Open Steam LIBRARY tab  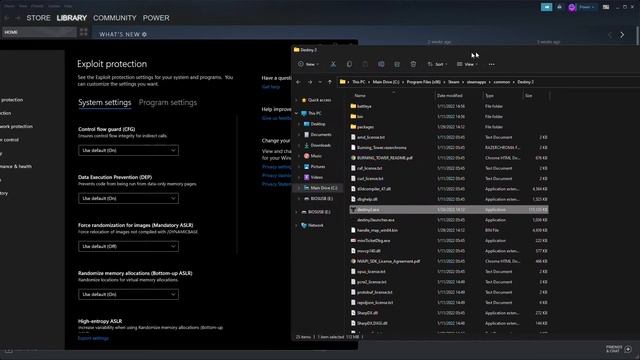(x=71, y=18)
